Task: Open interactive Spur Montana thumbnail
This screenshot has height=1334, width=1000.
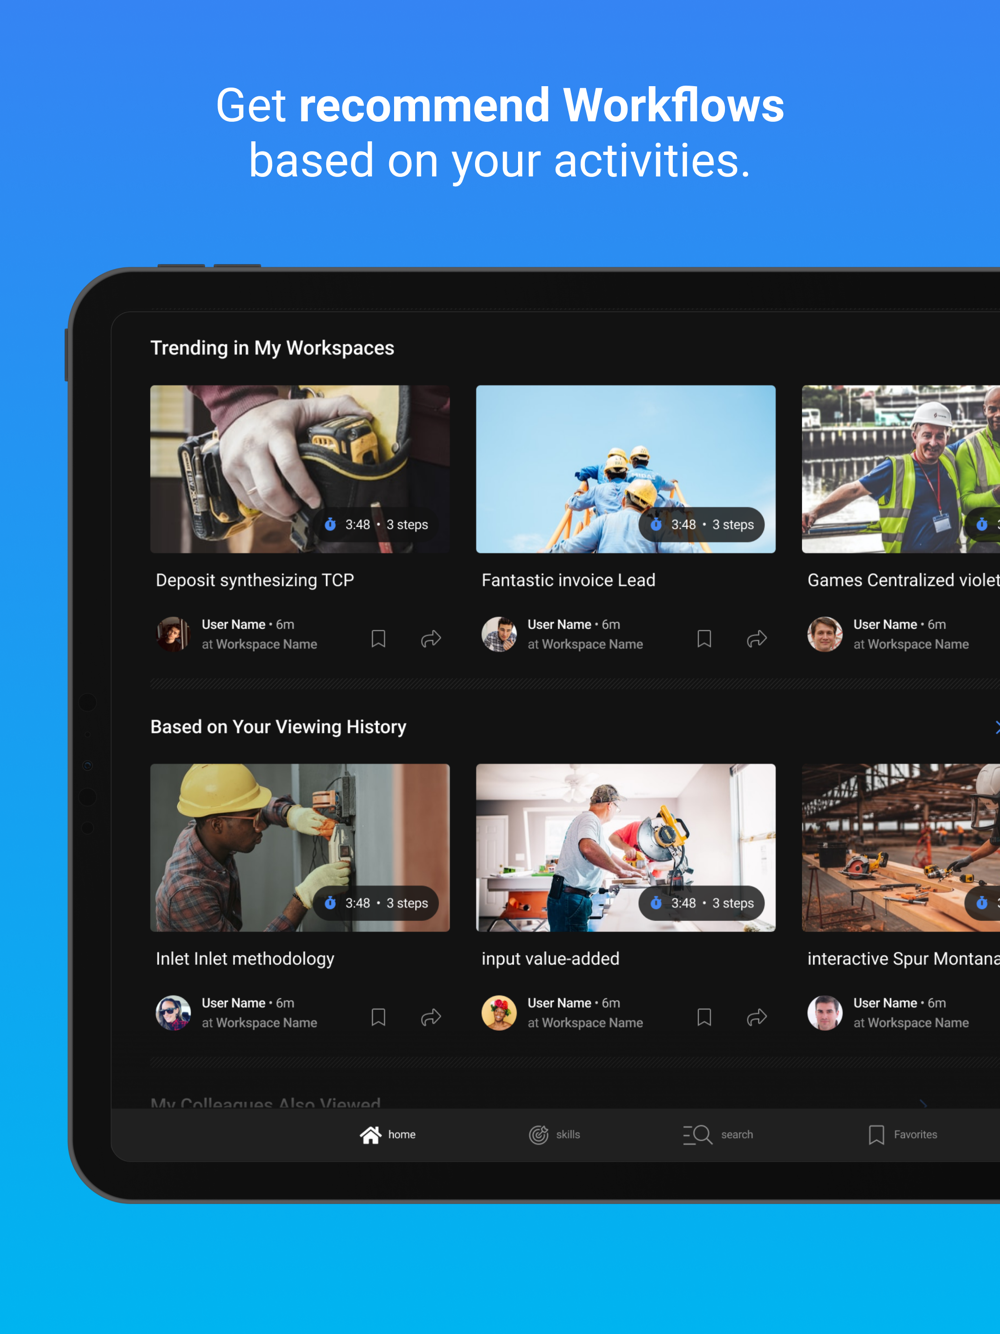Action: pos(901,848)
